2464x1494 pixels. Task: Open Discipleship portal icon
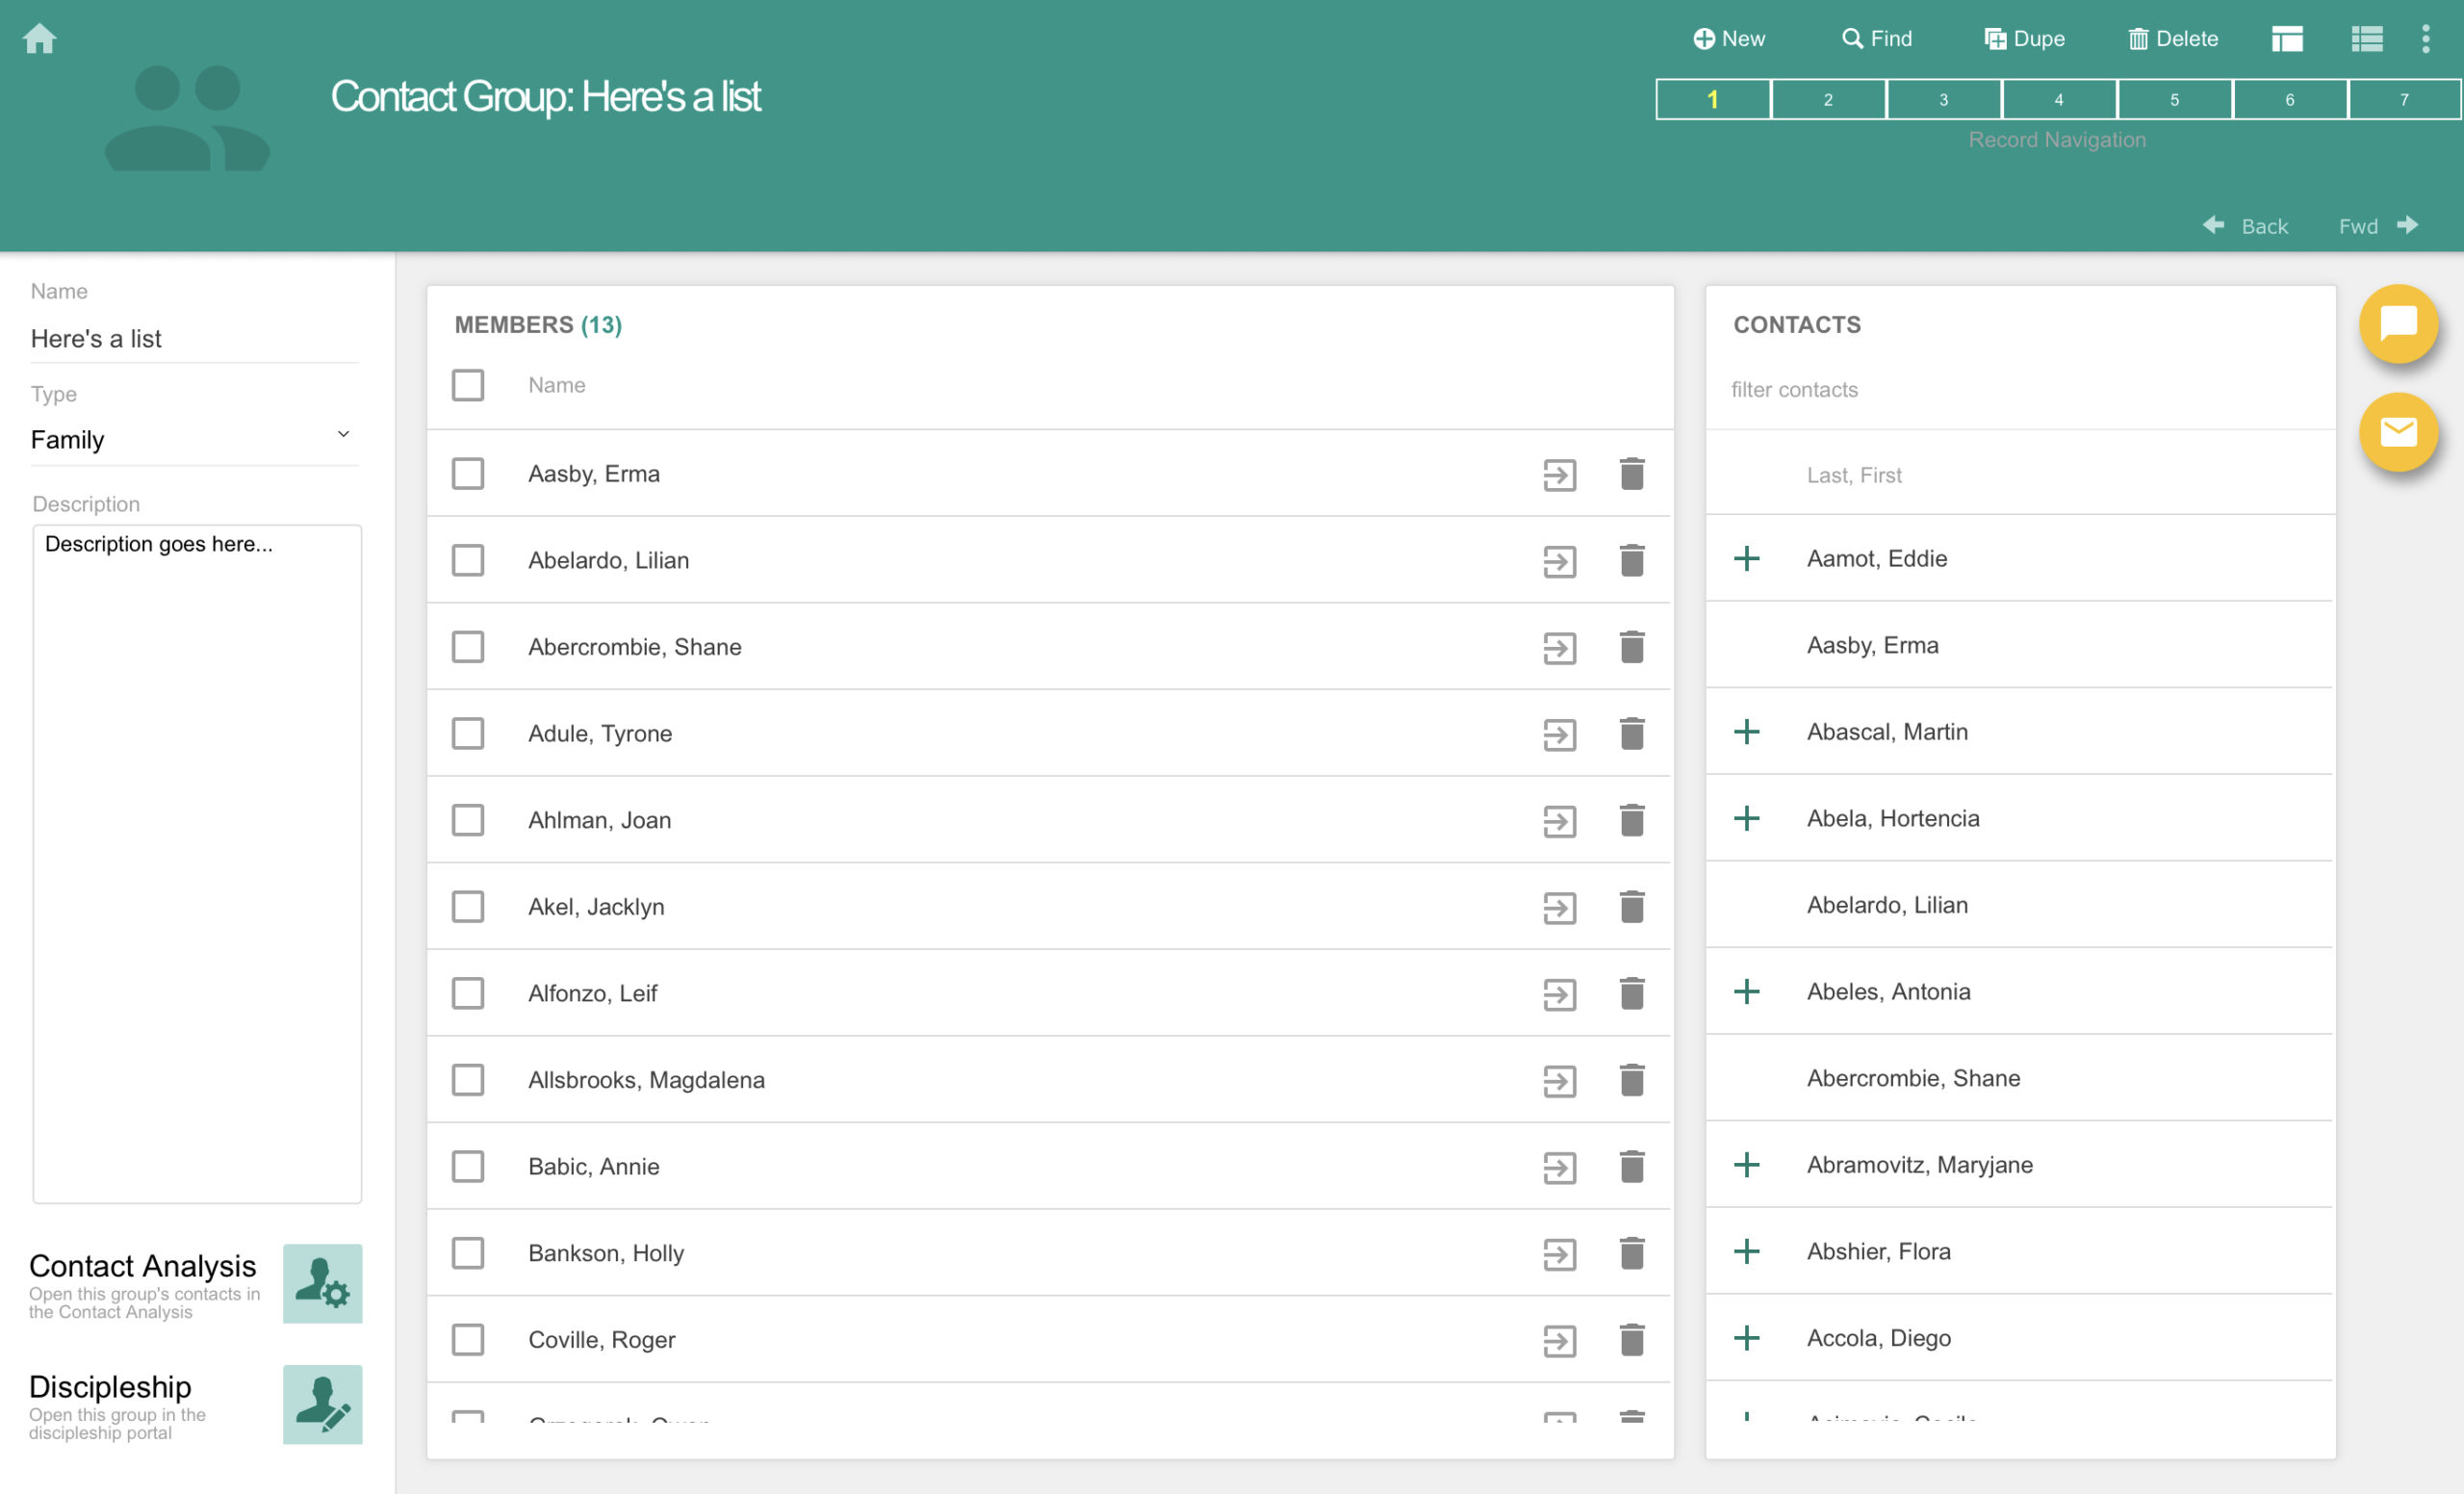click(x=322, y=1404)
